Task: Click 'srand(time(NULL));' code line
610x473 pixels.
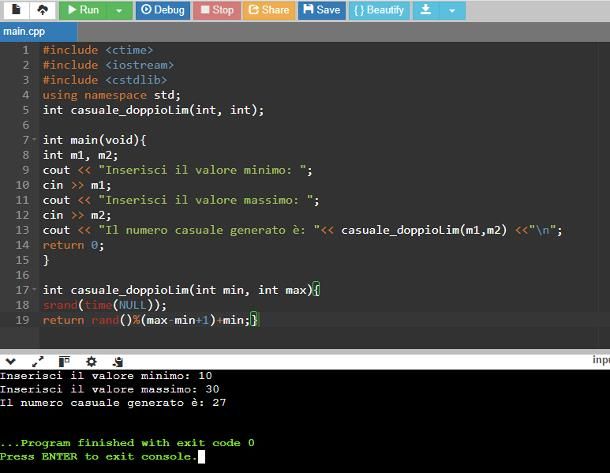Action: coord(105,305)
